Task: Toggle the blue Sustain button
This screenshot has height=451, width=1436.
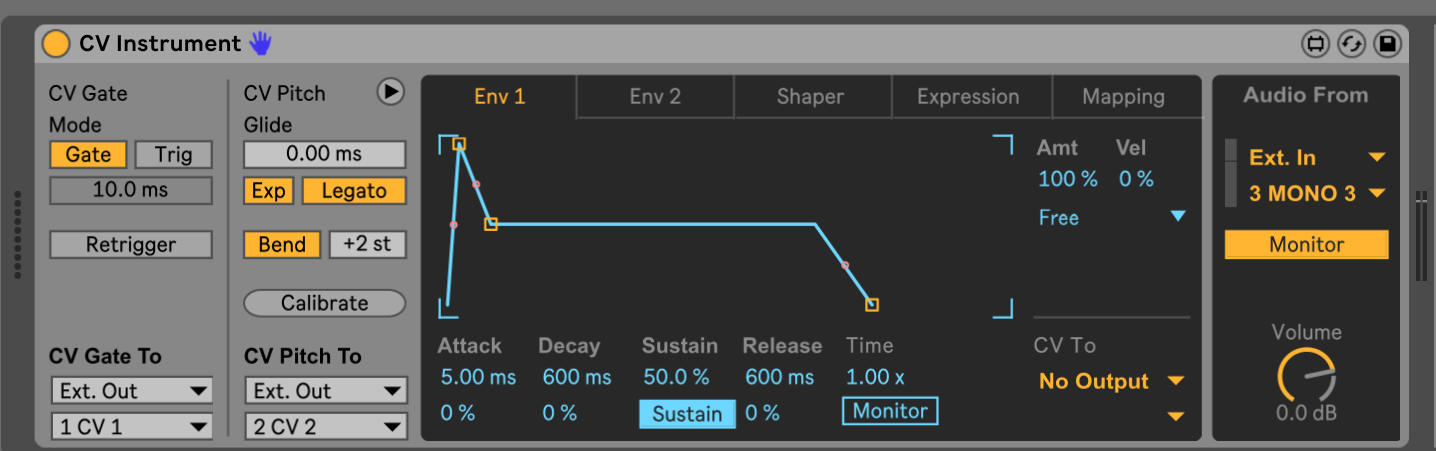Action: click(687, 413)
